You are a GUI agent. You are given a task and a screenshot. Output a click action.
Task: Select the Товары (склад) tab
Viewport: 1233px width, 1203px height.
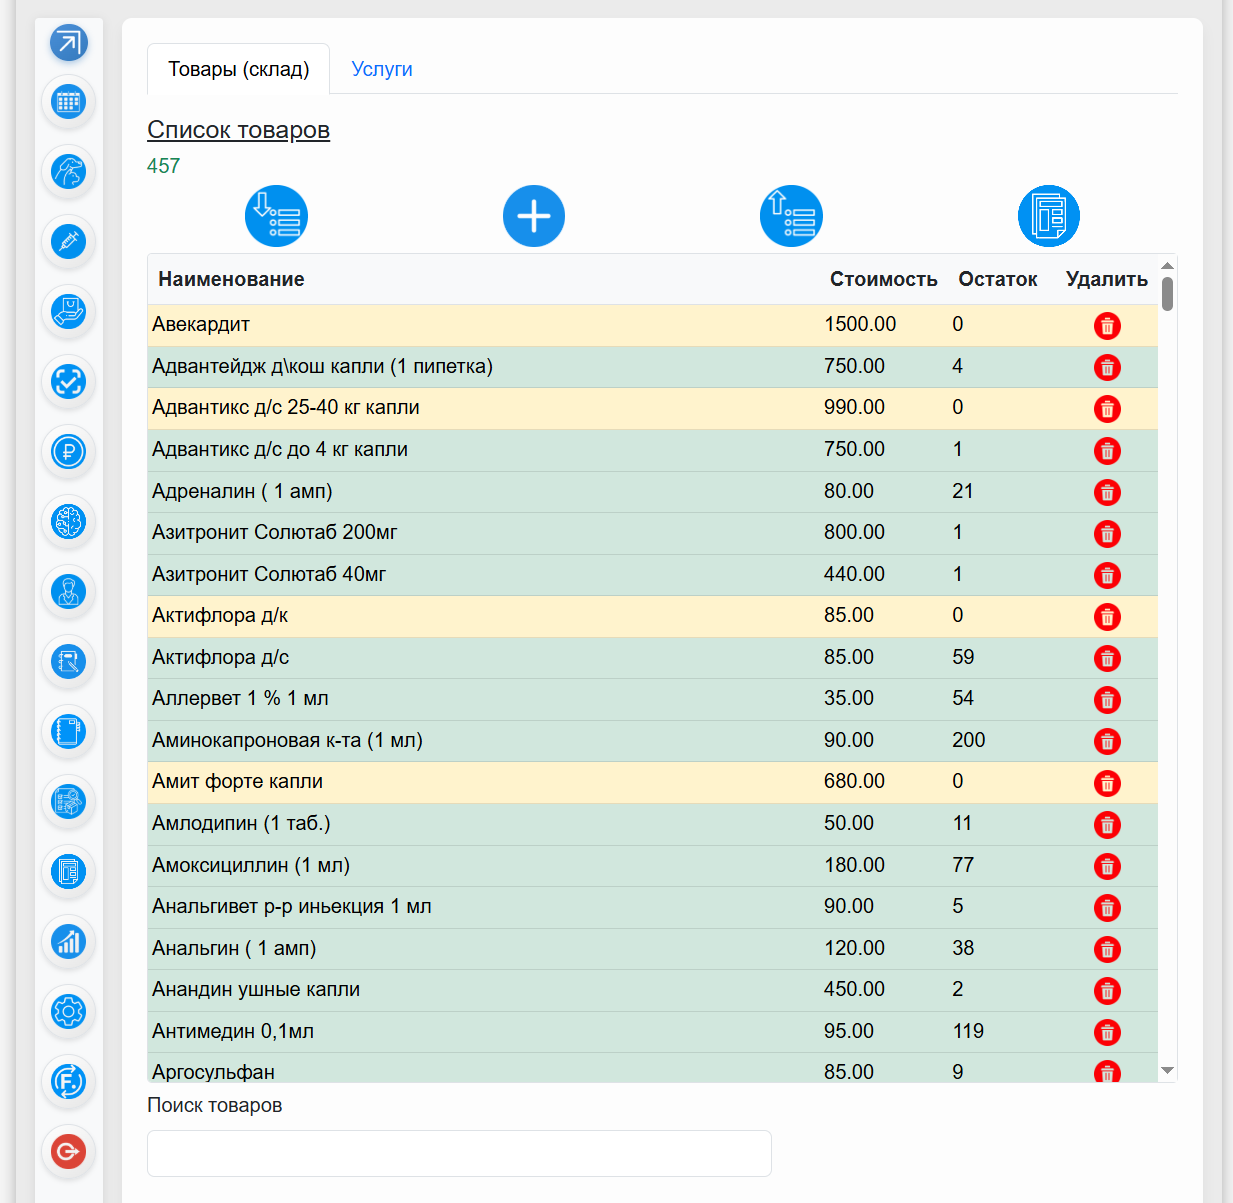239,69
